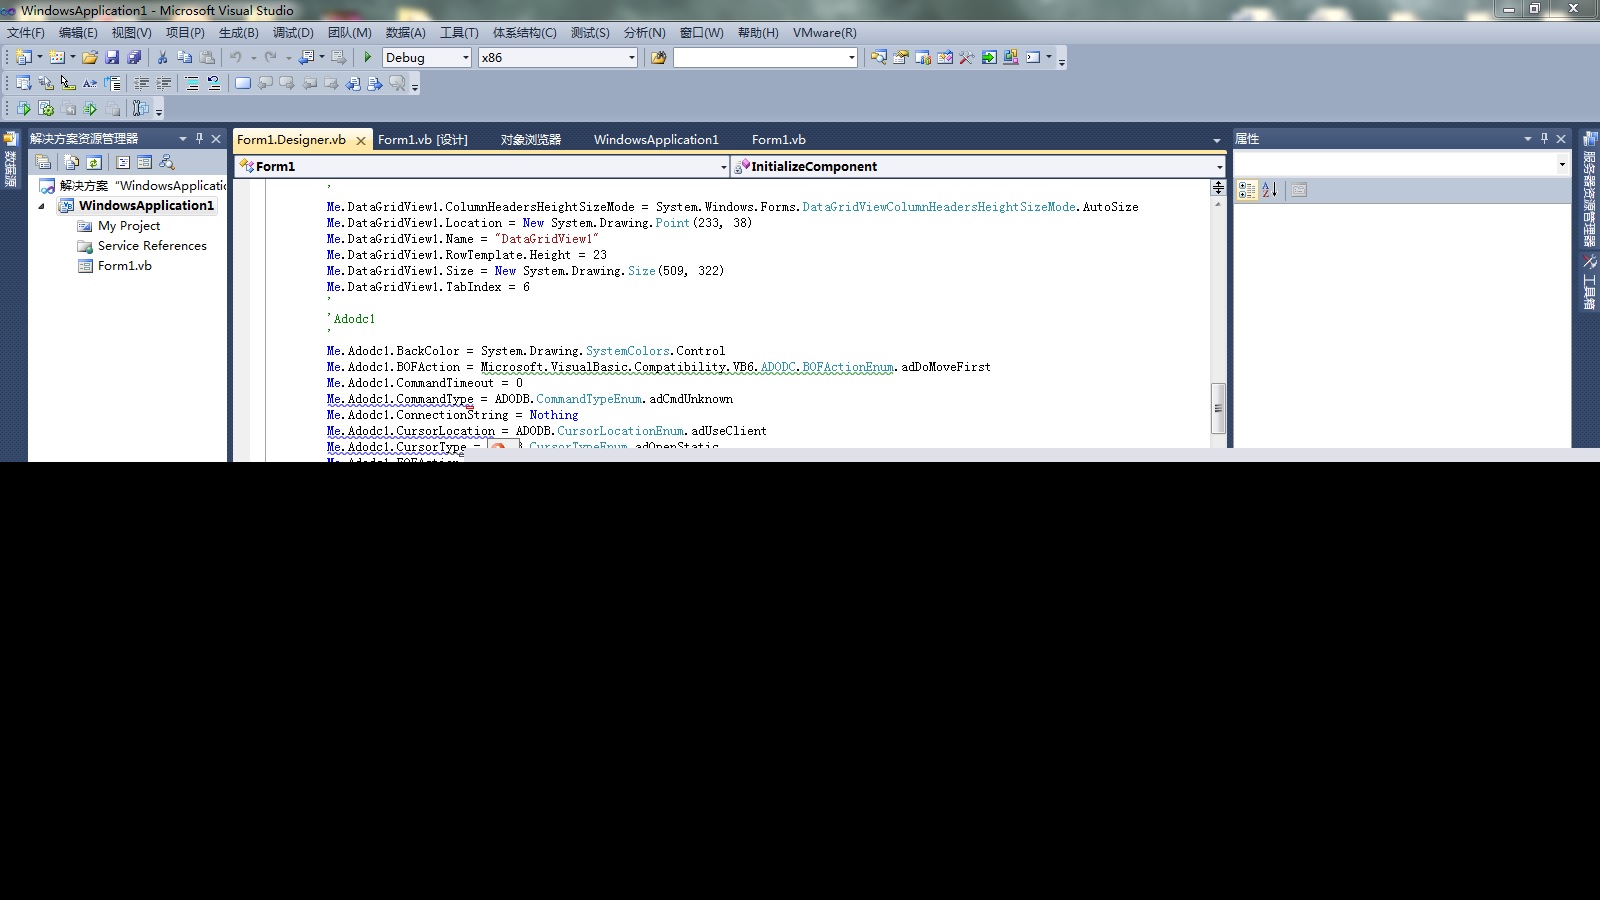The width and height of the screenshot is (1600, 900).
Task: Click the Redo arrow icon
Action: [x=270, y=58]
